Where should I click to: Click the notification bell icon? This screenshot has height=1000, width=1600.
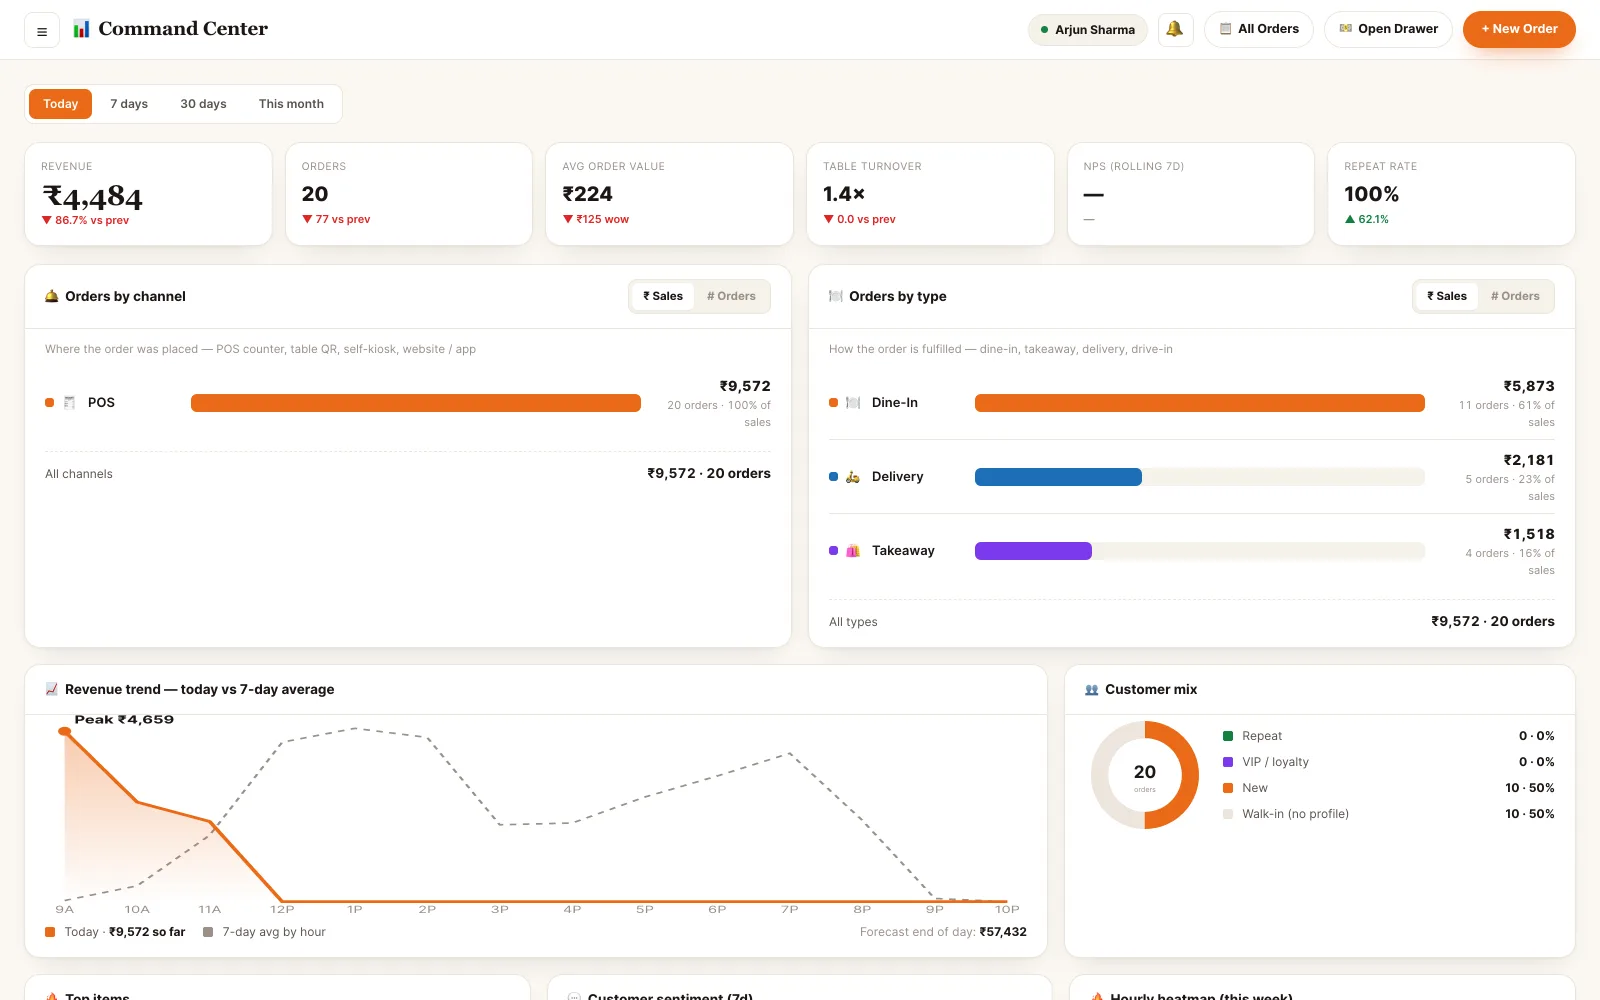coord(1175,29)
